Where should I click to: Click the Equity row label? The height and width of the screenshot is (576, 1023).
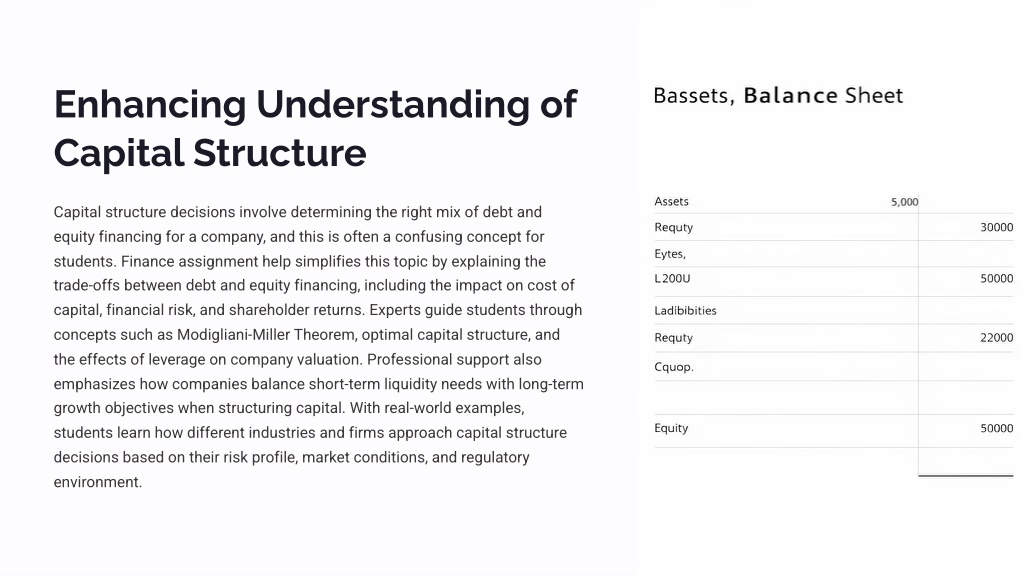pos(671,429)
